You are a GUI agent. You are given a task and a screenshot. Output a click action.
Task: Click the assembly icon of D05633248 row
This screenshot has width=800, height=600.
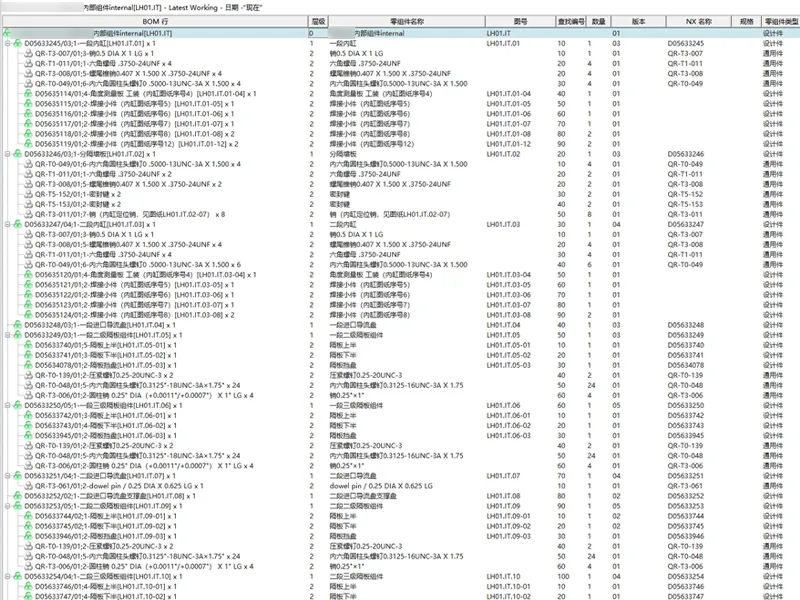(18, 325)
